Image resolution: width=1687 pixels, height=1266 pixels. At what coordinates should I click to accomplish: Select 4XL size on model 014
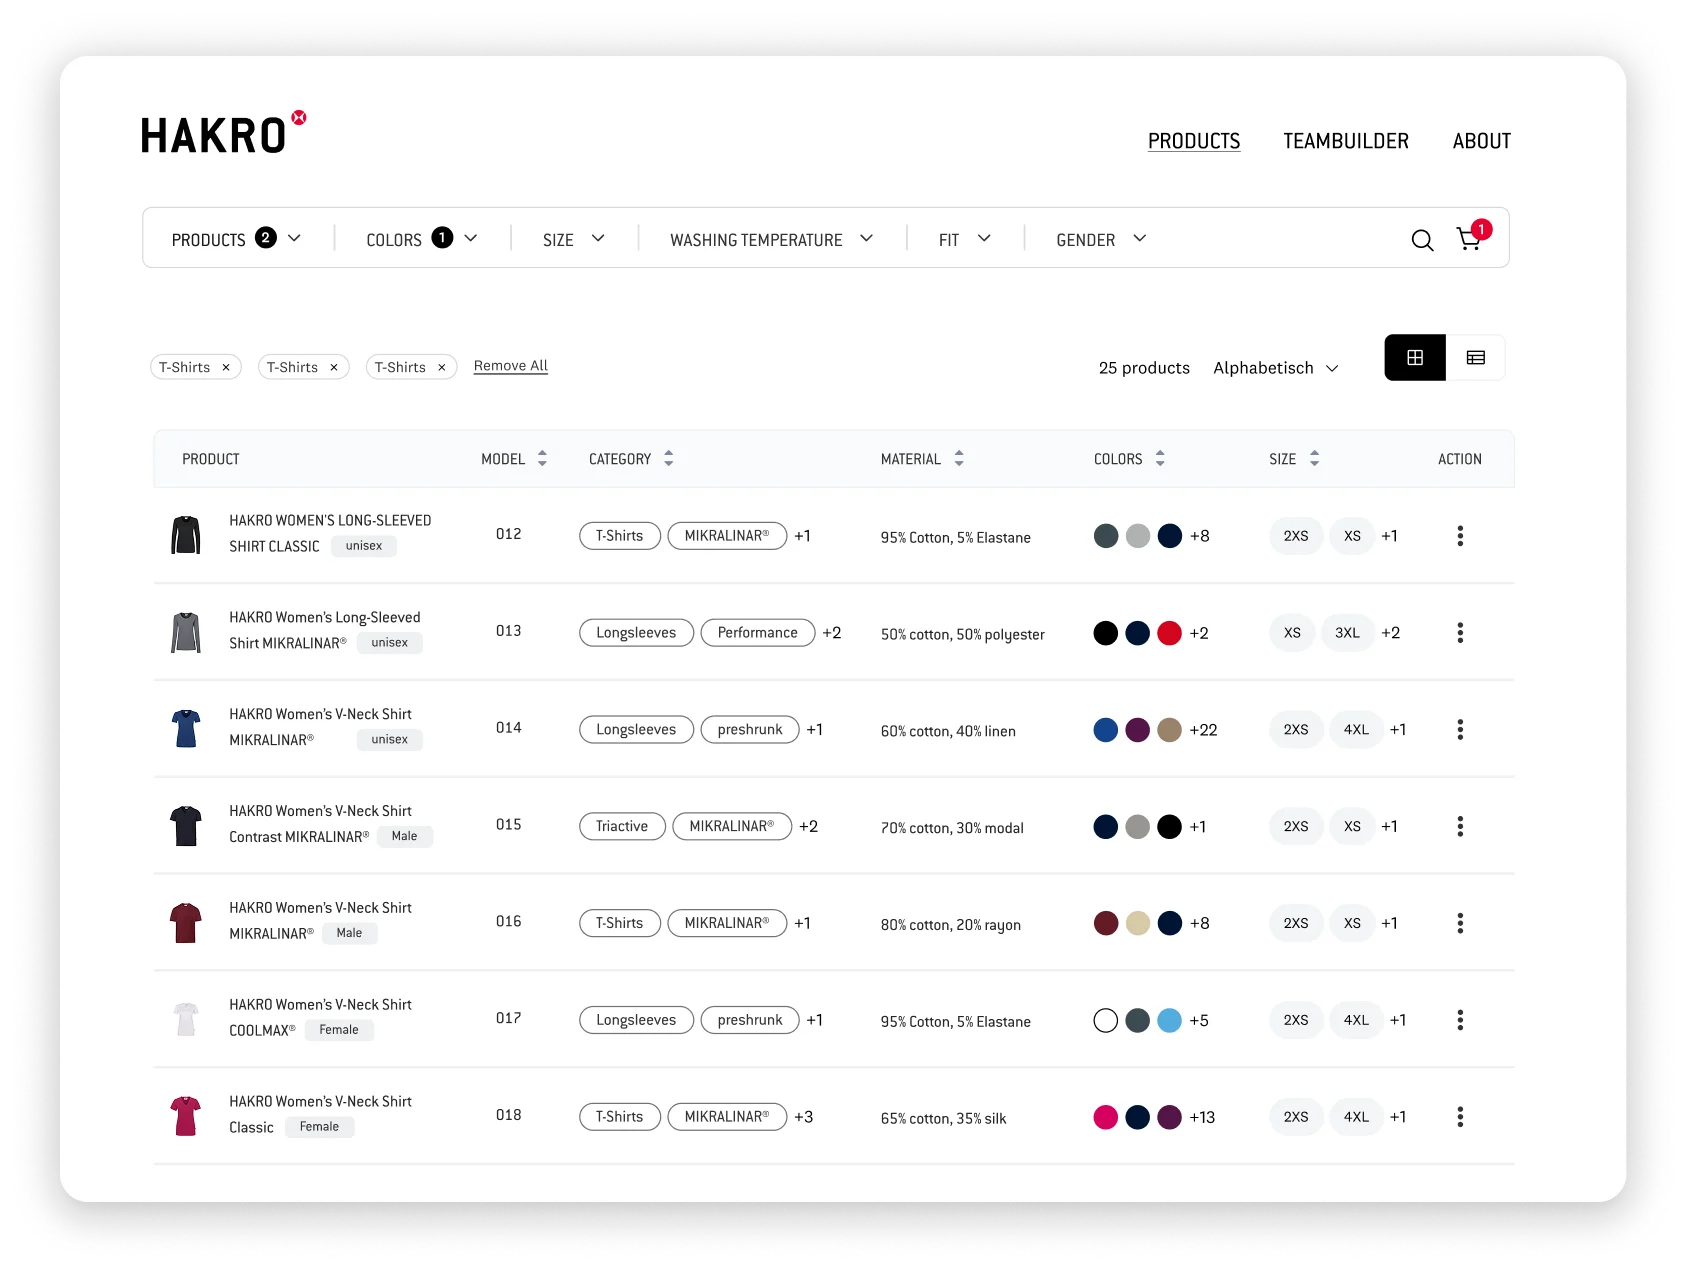click(x=1356, y=730)
